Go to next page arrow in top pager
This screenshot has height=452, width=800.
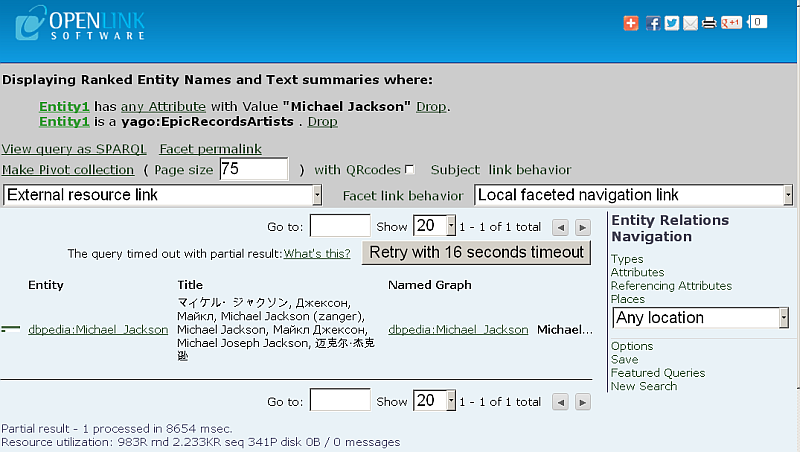(583, 228)
